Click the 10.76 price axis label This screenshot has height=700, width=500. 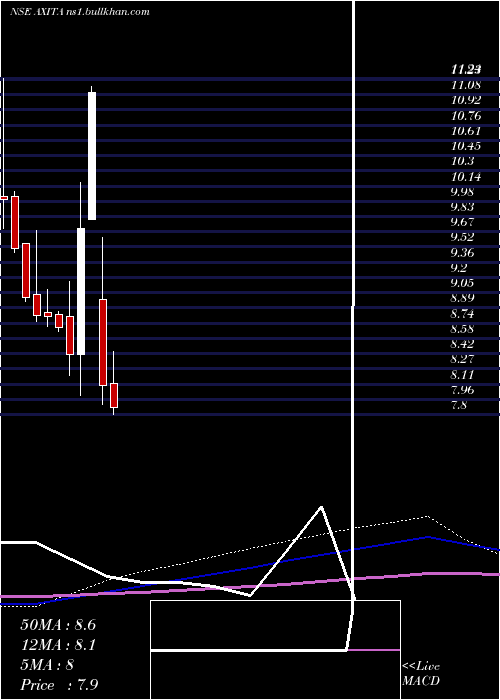click(466, 116)
